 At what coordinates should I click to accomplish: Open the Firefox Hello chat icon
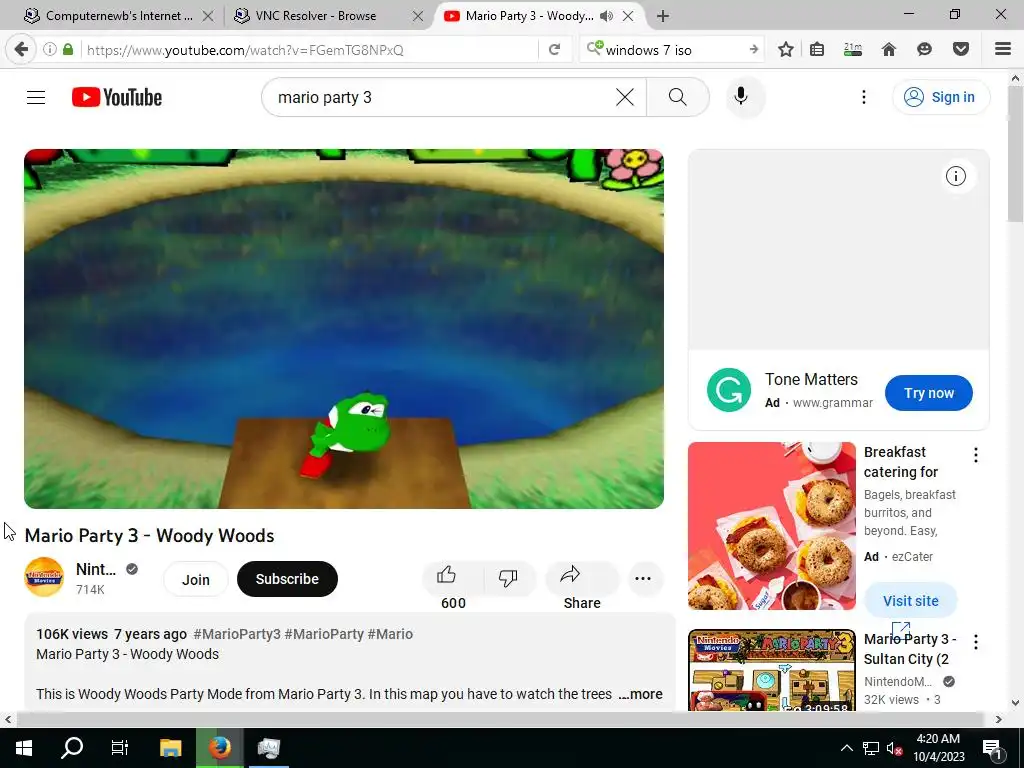[924, 50]
